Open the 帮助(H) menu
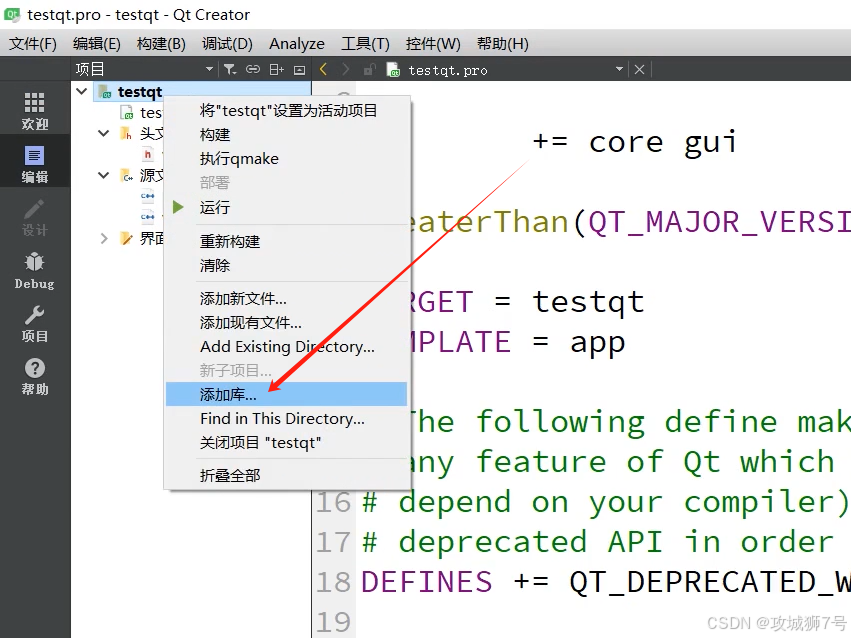The image size is (851, 638). (x=503, y=43)
